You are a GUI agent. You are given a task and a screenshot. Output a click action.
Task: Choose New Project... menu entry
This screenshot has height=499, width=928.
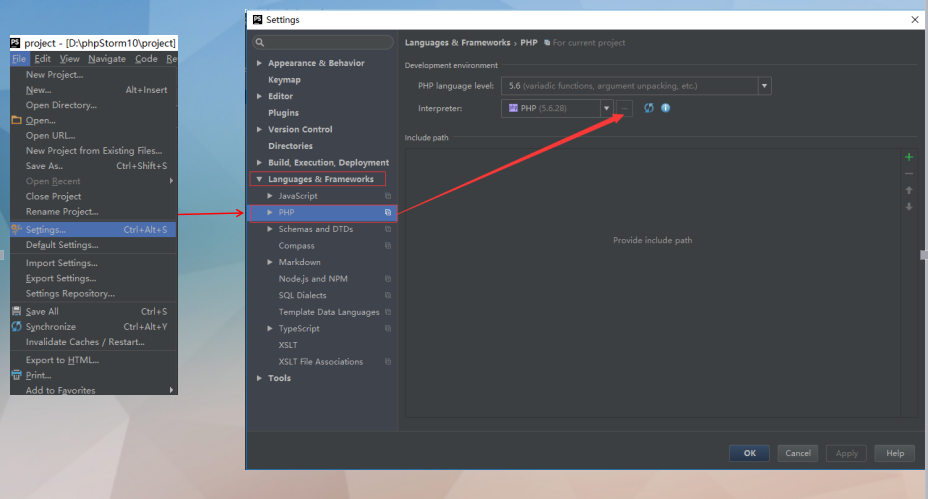94,75
